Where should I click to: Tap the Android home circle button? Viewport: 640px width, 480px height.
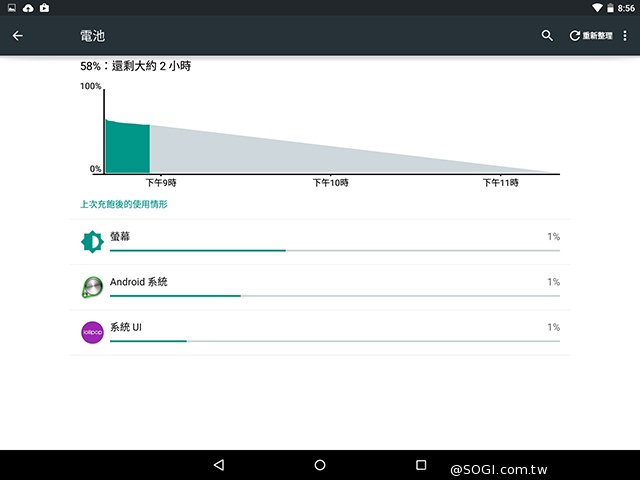pos(320,465)
